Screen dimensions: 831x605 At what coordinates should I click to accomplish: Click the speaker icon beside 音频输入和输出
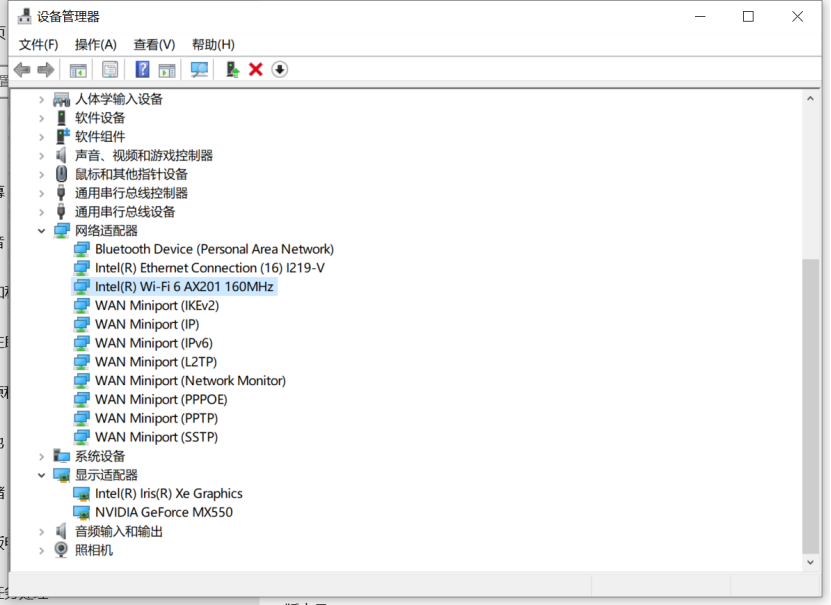coord(61,531)
